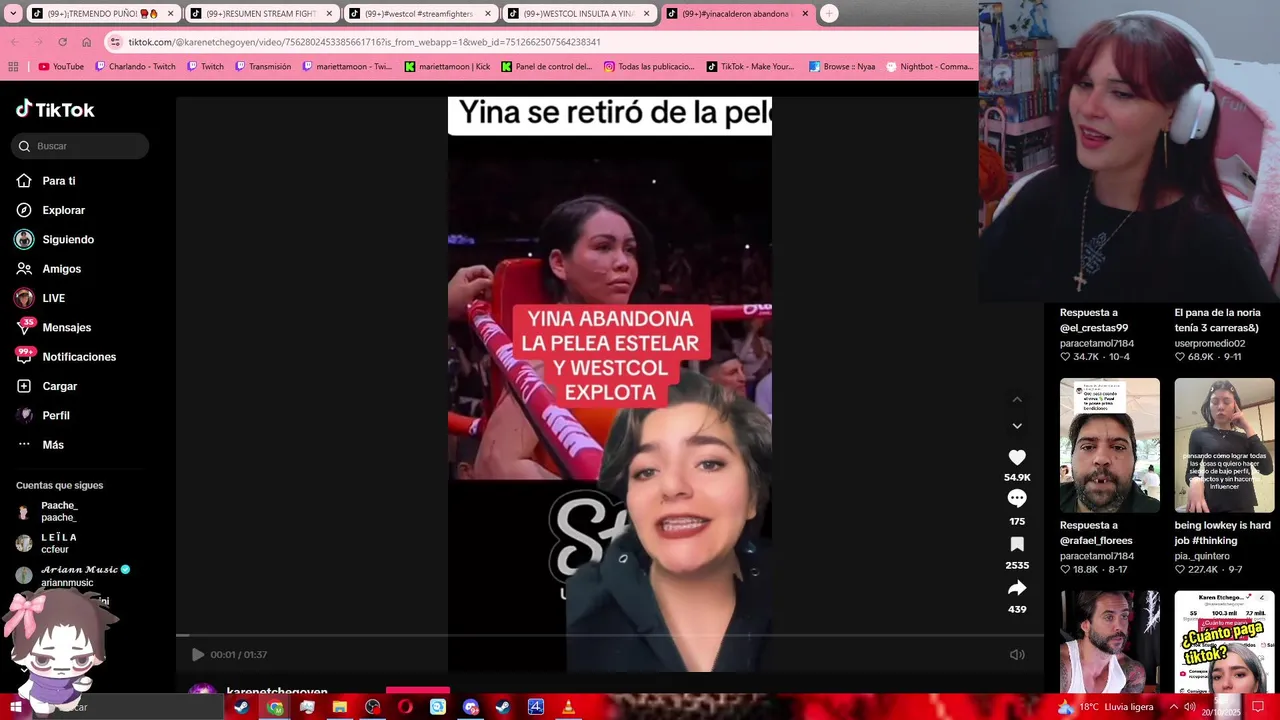Seek on the video progress bar
1280x720 pixels.
[610, 635]
